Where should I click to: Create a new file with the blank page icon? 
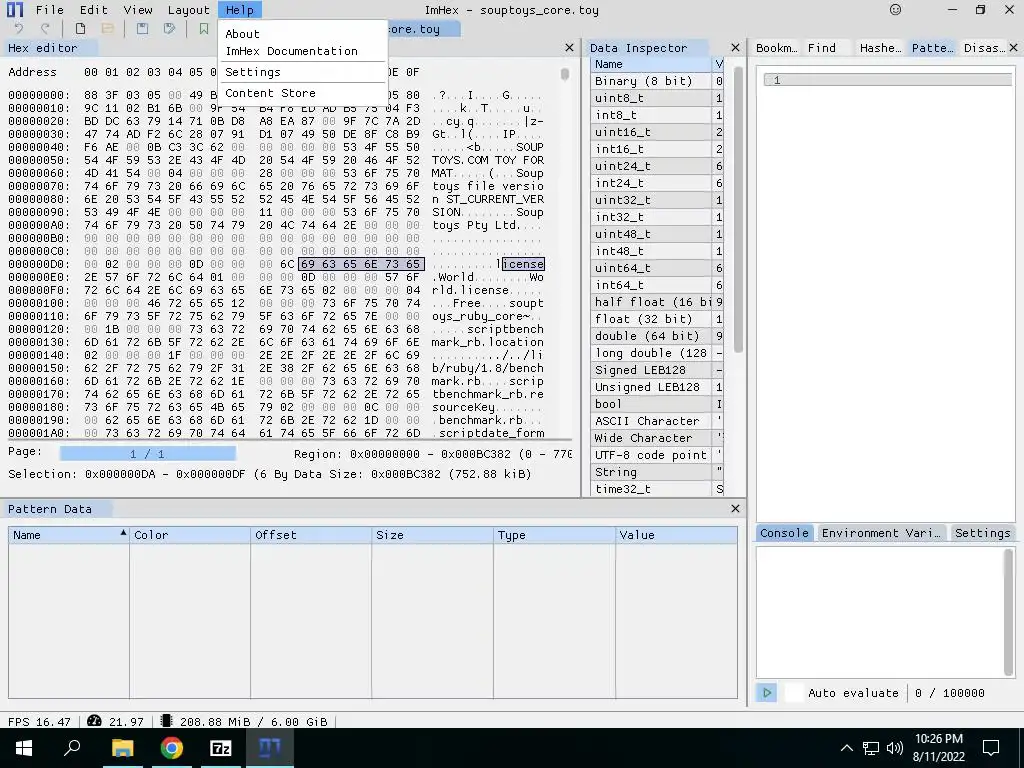[80, 29]
